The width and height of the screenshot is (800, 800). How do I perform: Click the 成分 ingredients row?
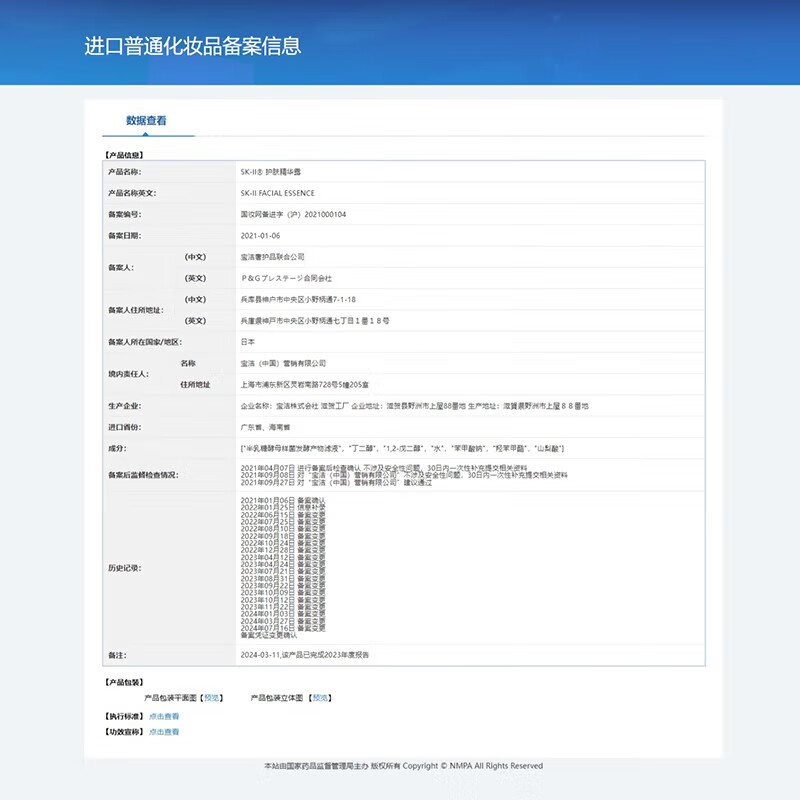400,449
